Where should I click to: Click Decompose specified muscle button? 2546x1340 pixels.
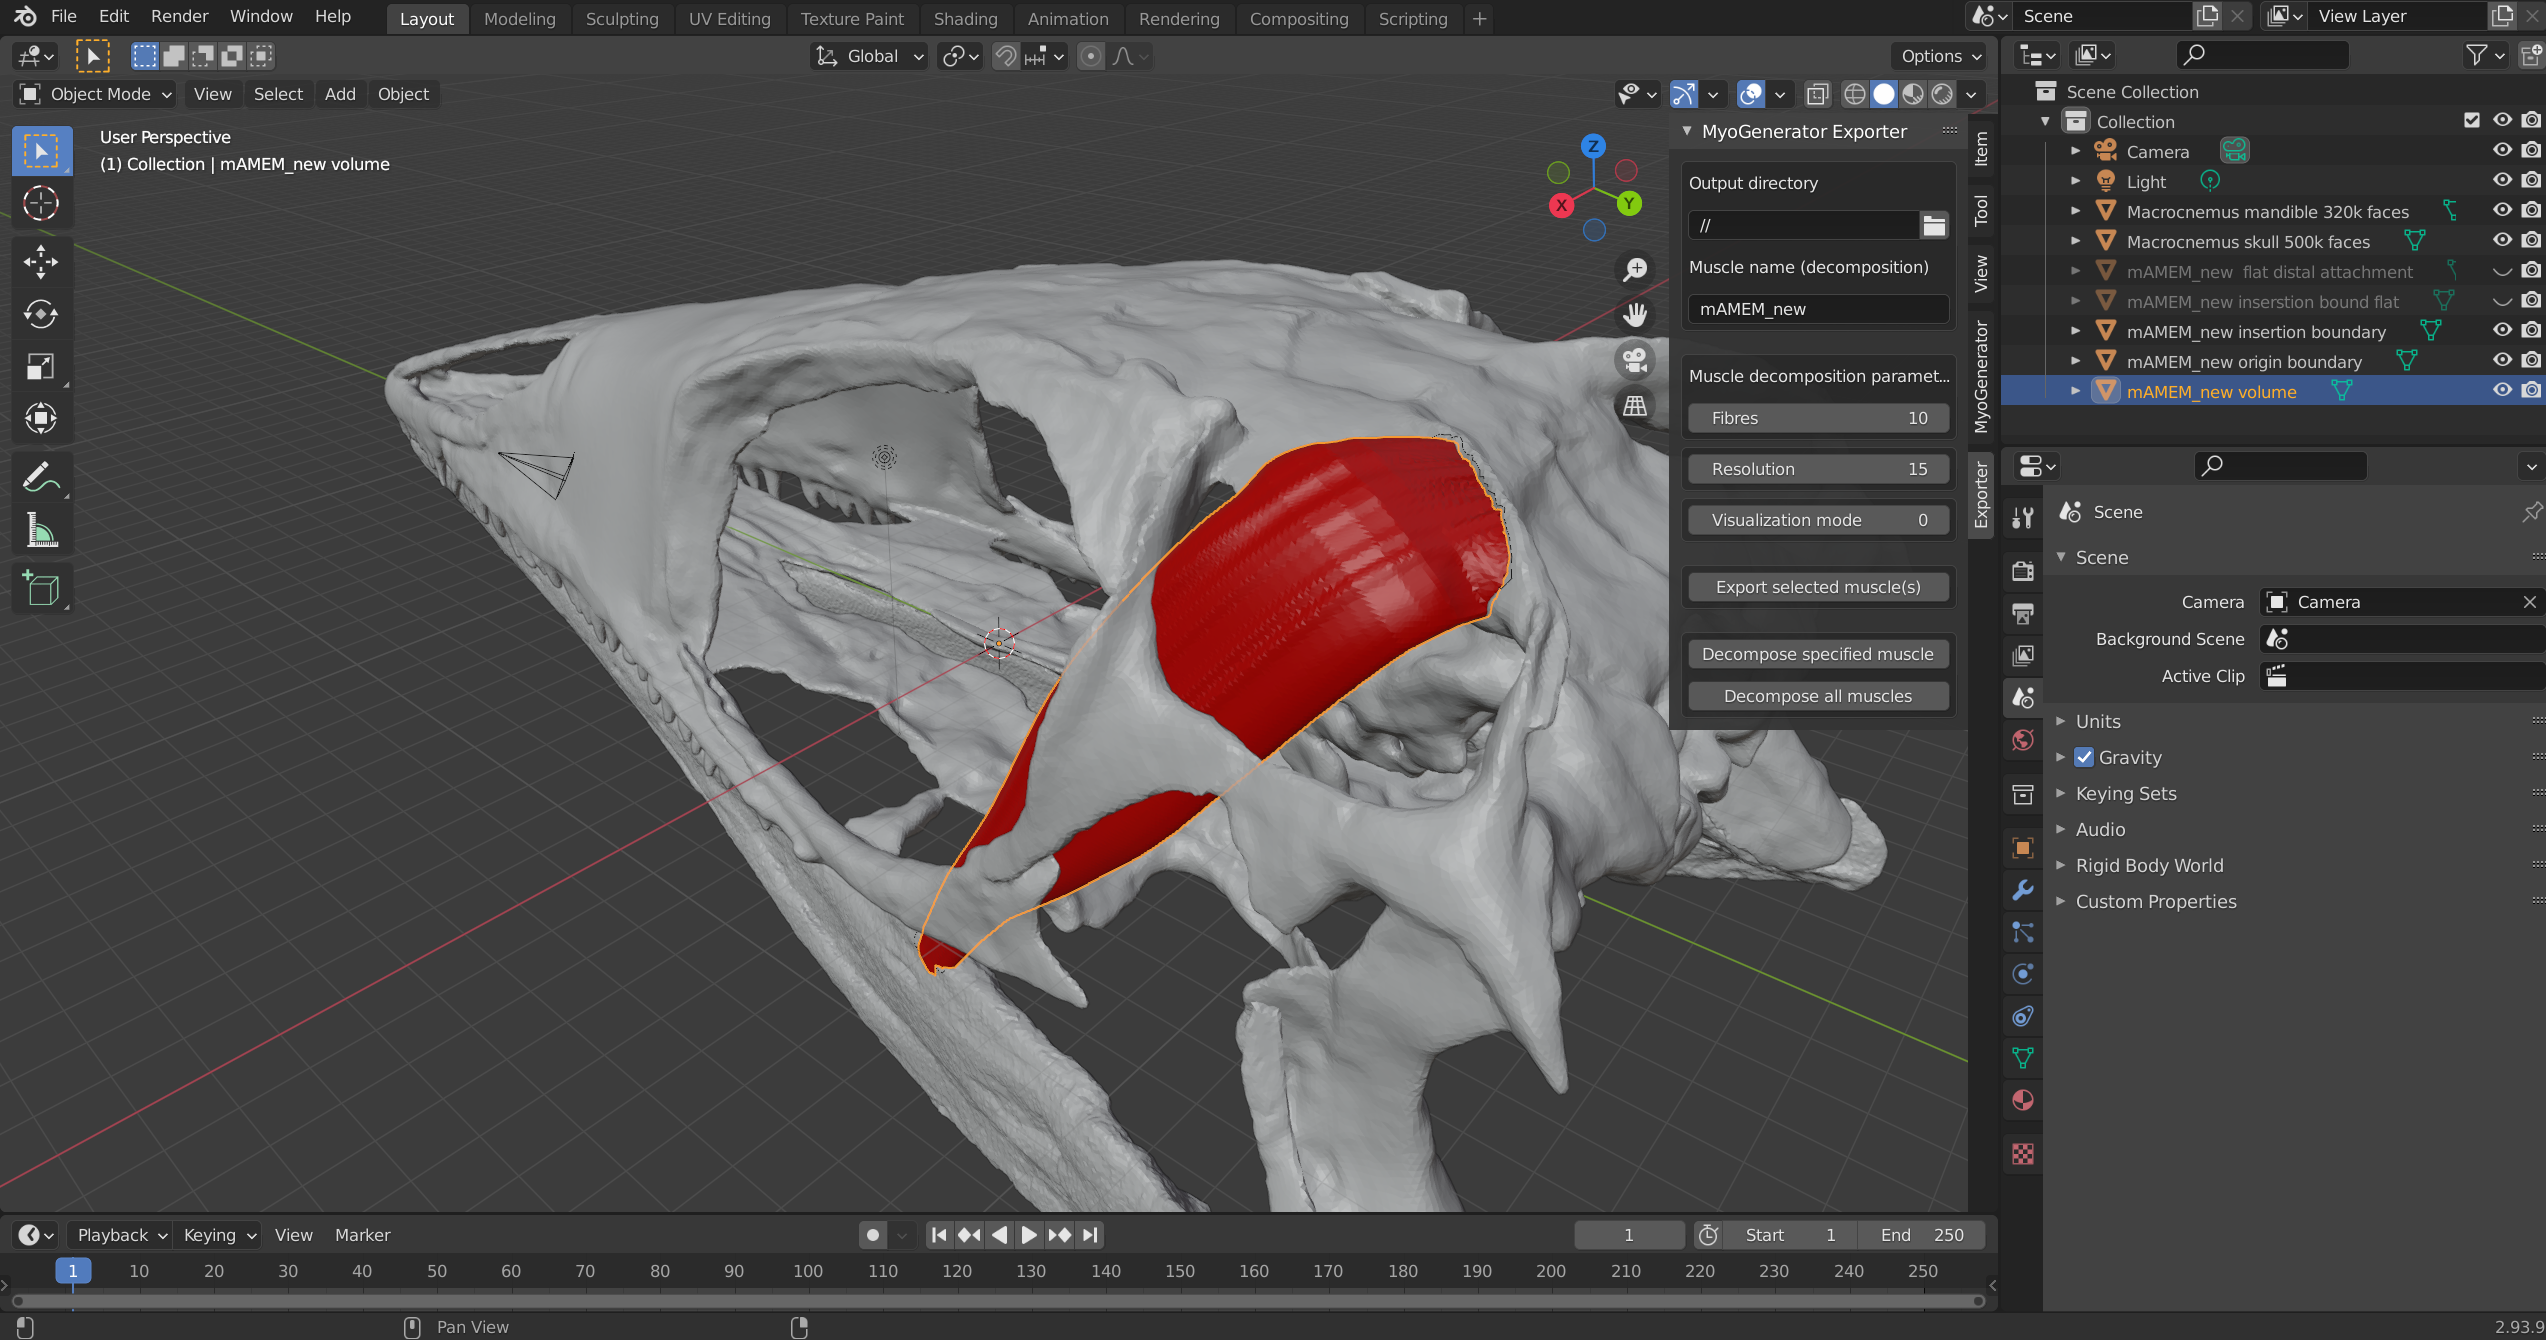click(1817, 653)
